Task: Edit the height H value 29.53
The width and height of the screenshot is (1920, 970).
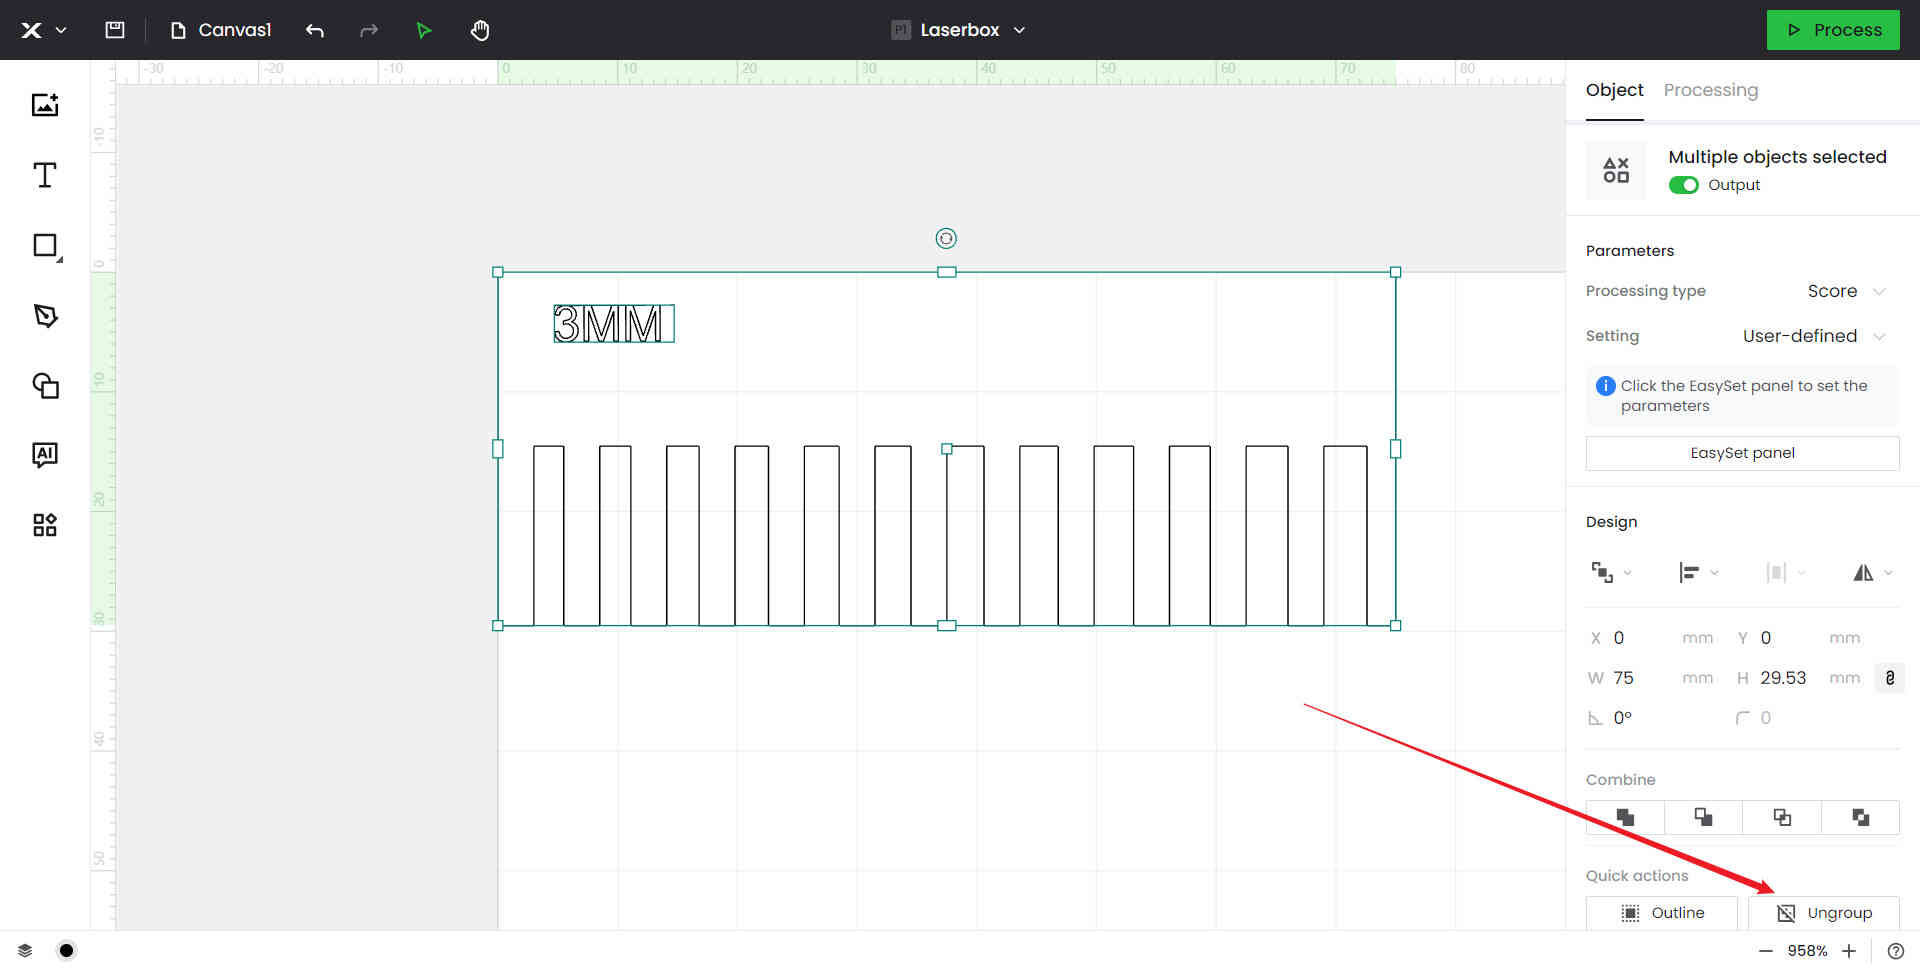Action: tap(1797, 678)
